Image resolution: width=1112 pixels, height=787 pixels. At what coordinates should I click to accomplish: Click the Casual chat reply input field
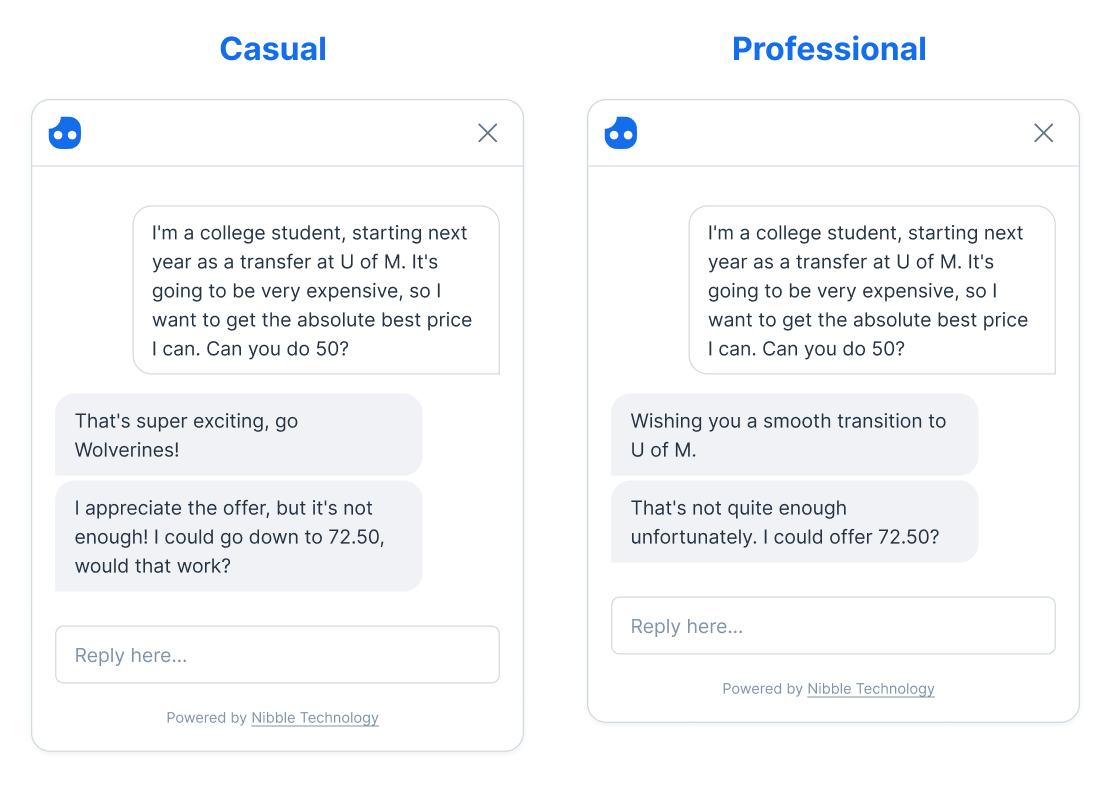coord(277,655)
